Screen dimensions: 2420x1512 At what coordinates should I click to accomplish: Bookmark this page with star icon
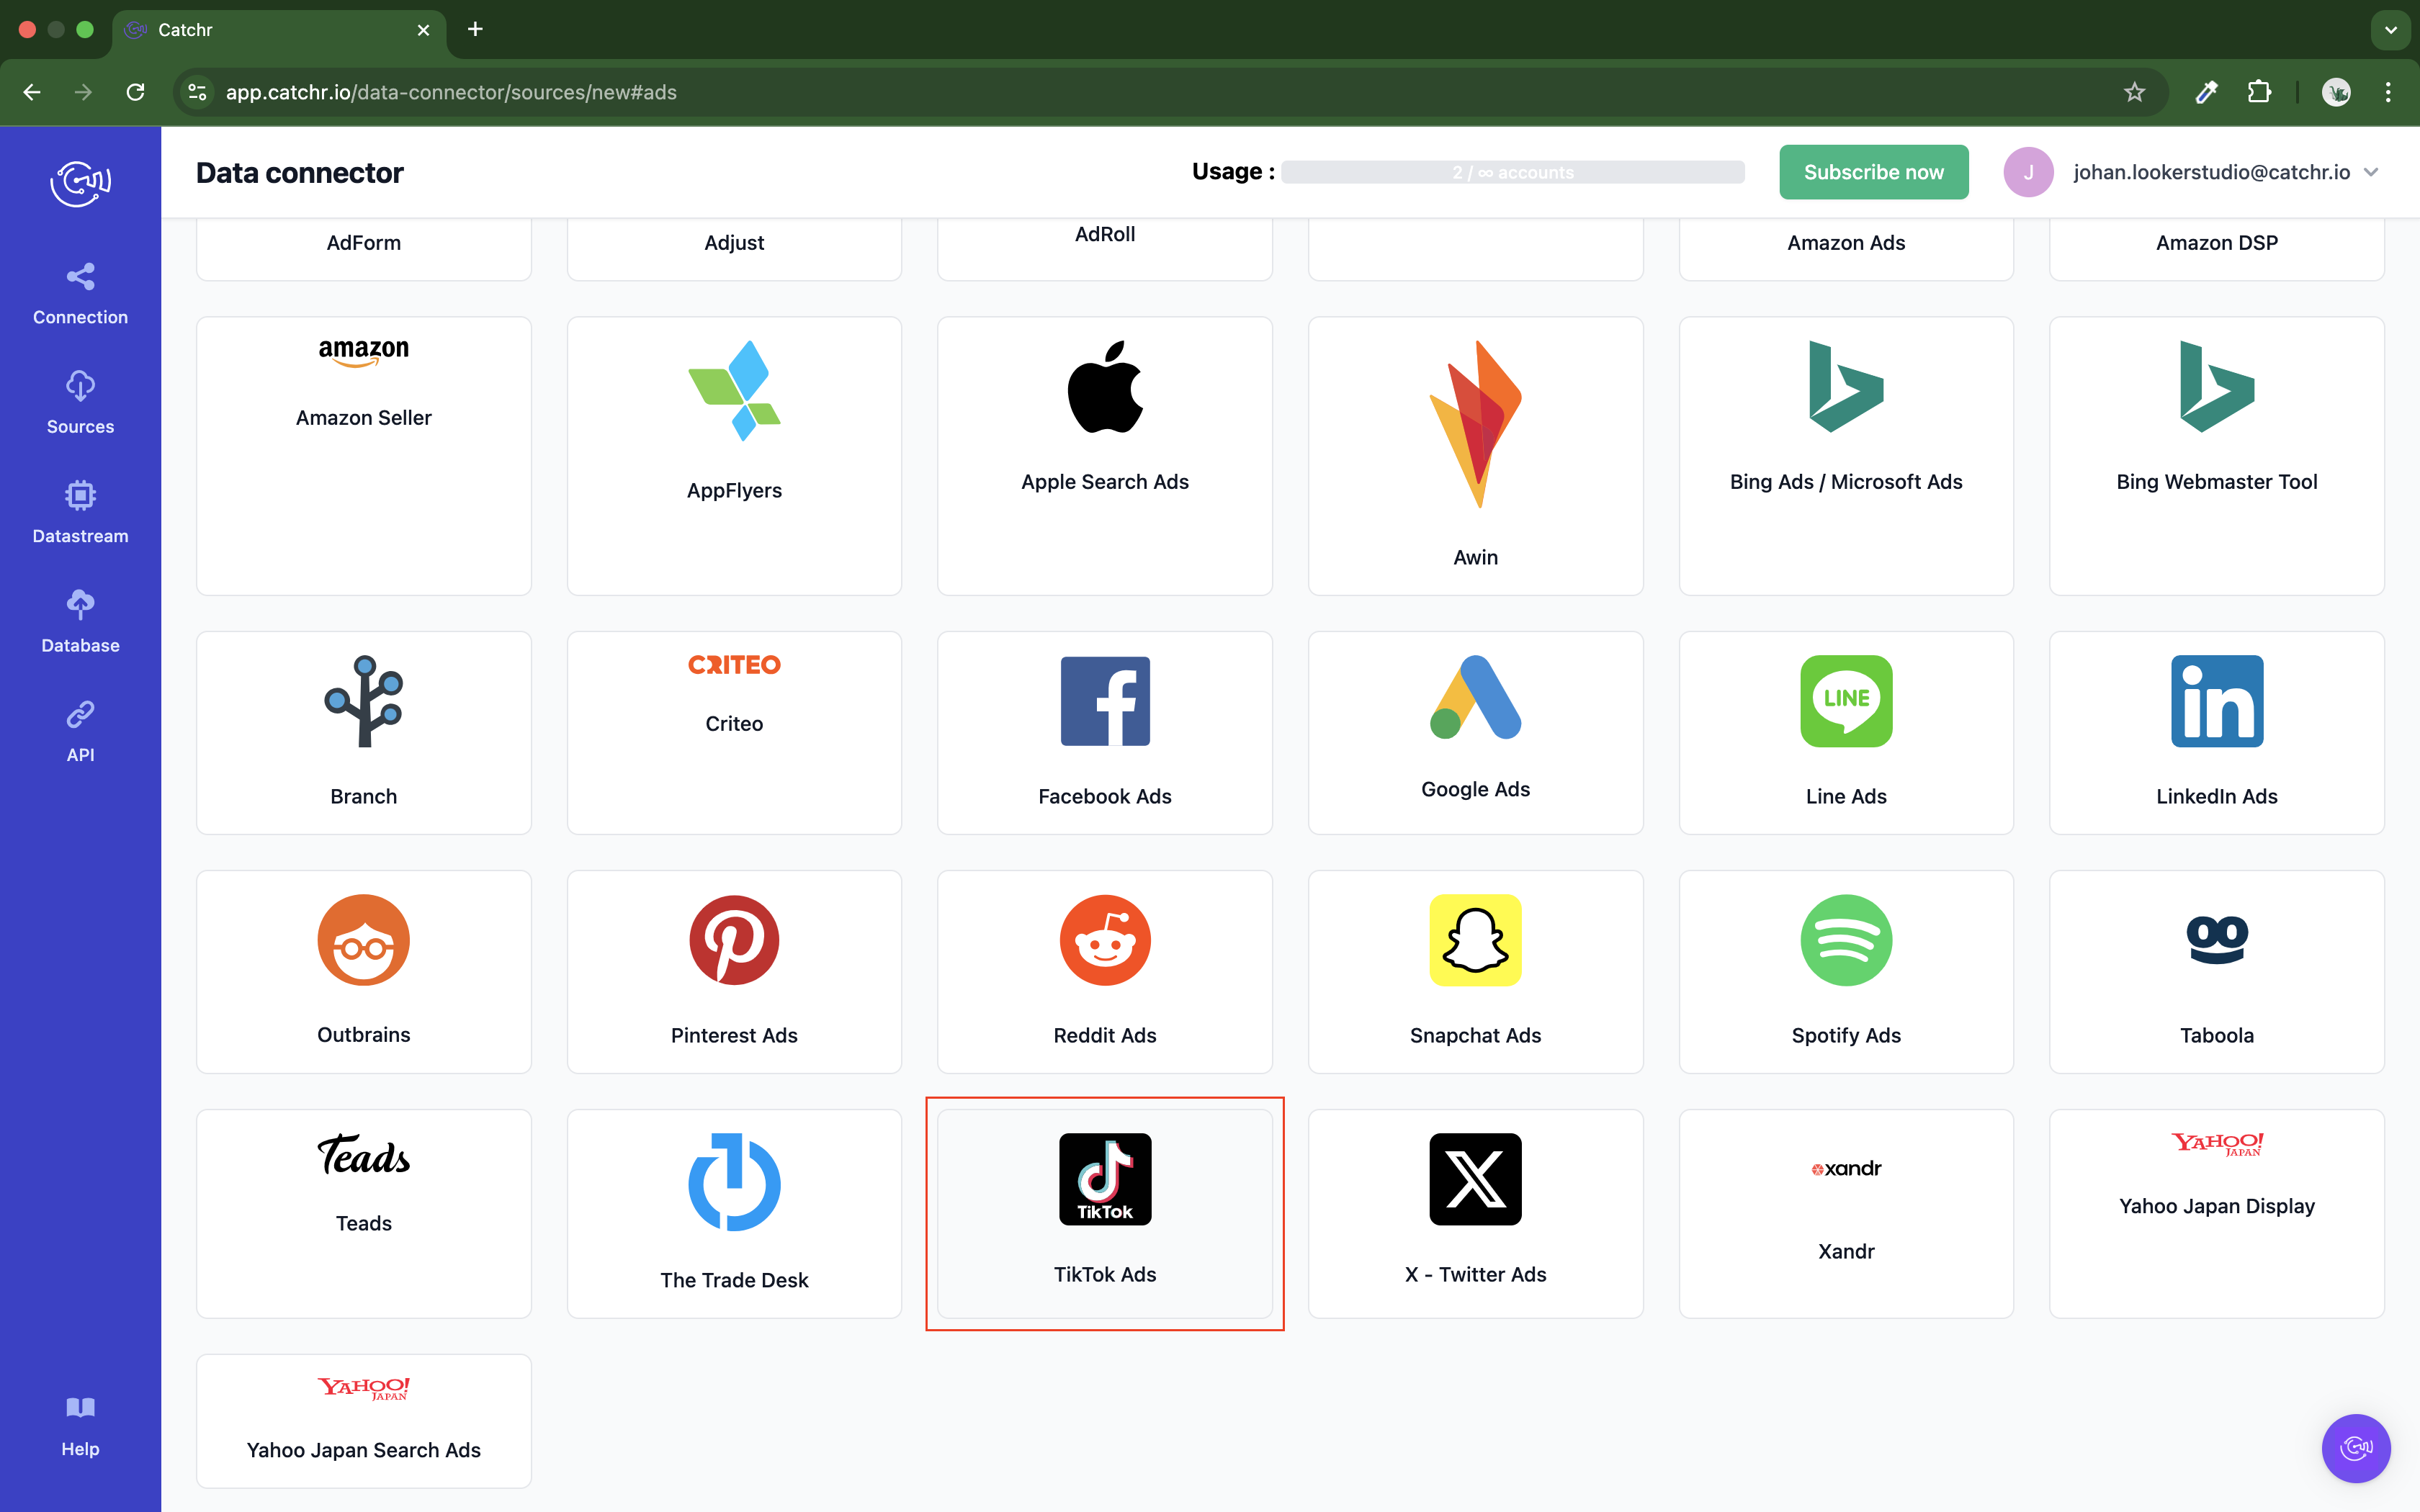[2134, 92]
